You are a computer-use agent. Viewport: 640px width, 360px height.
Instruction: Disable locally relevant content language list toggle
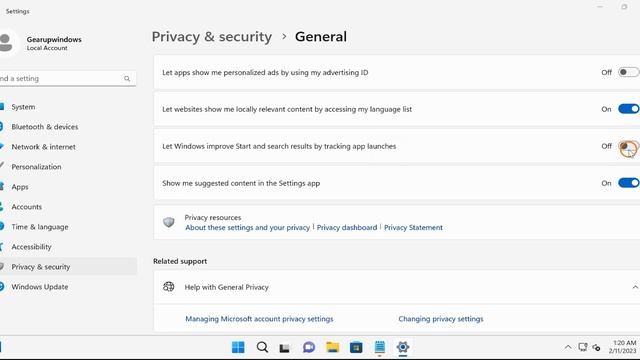coord(629,109)
